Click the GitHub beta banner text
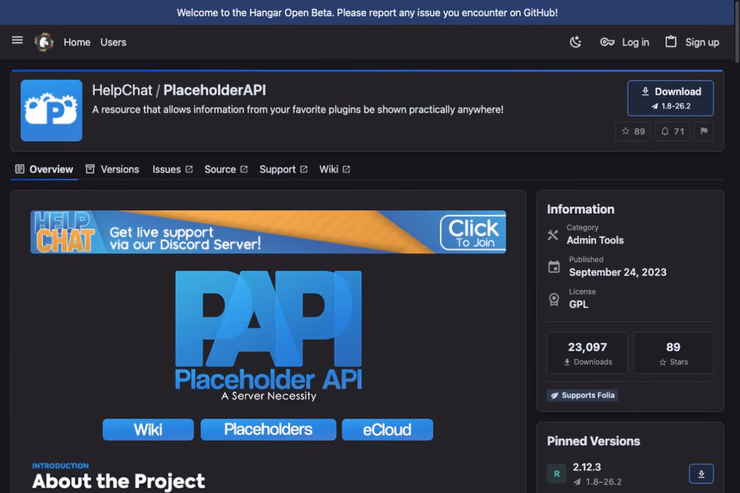The height and width of the screenshot is (493, 740). (367, 13)
